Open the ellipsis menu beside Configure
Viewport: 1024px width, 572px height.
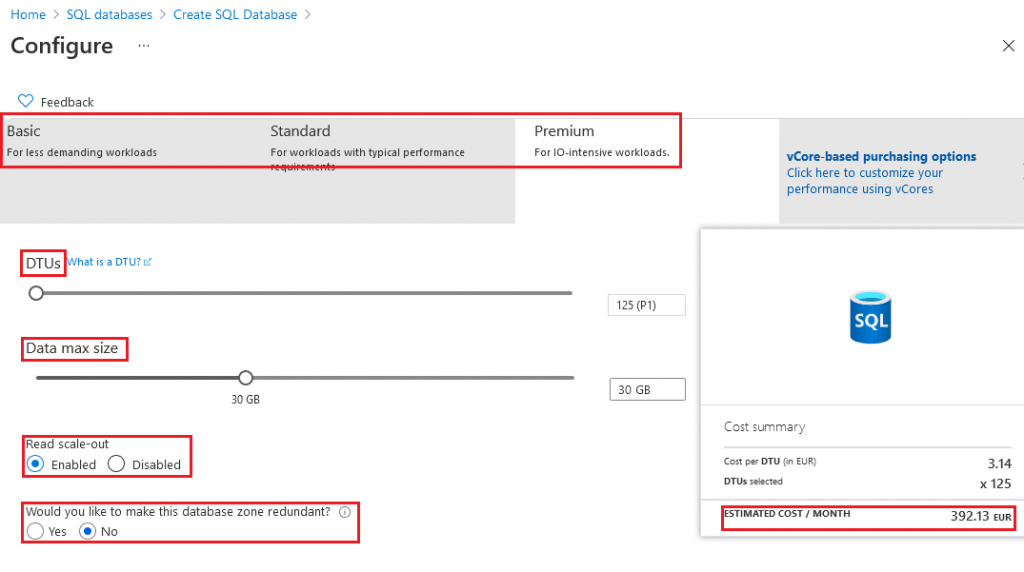pos(144,46)
